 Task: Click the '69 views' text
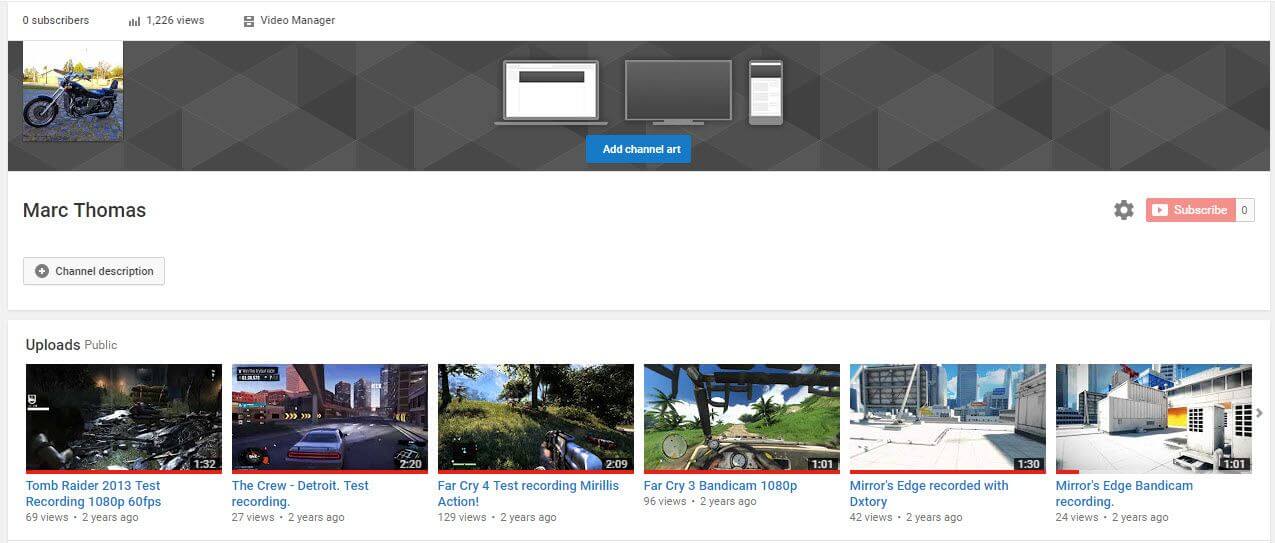[x=47, y=517]
